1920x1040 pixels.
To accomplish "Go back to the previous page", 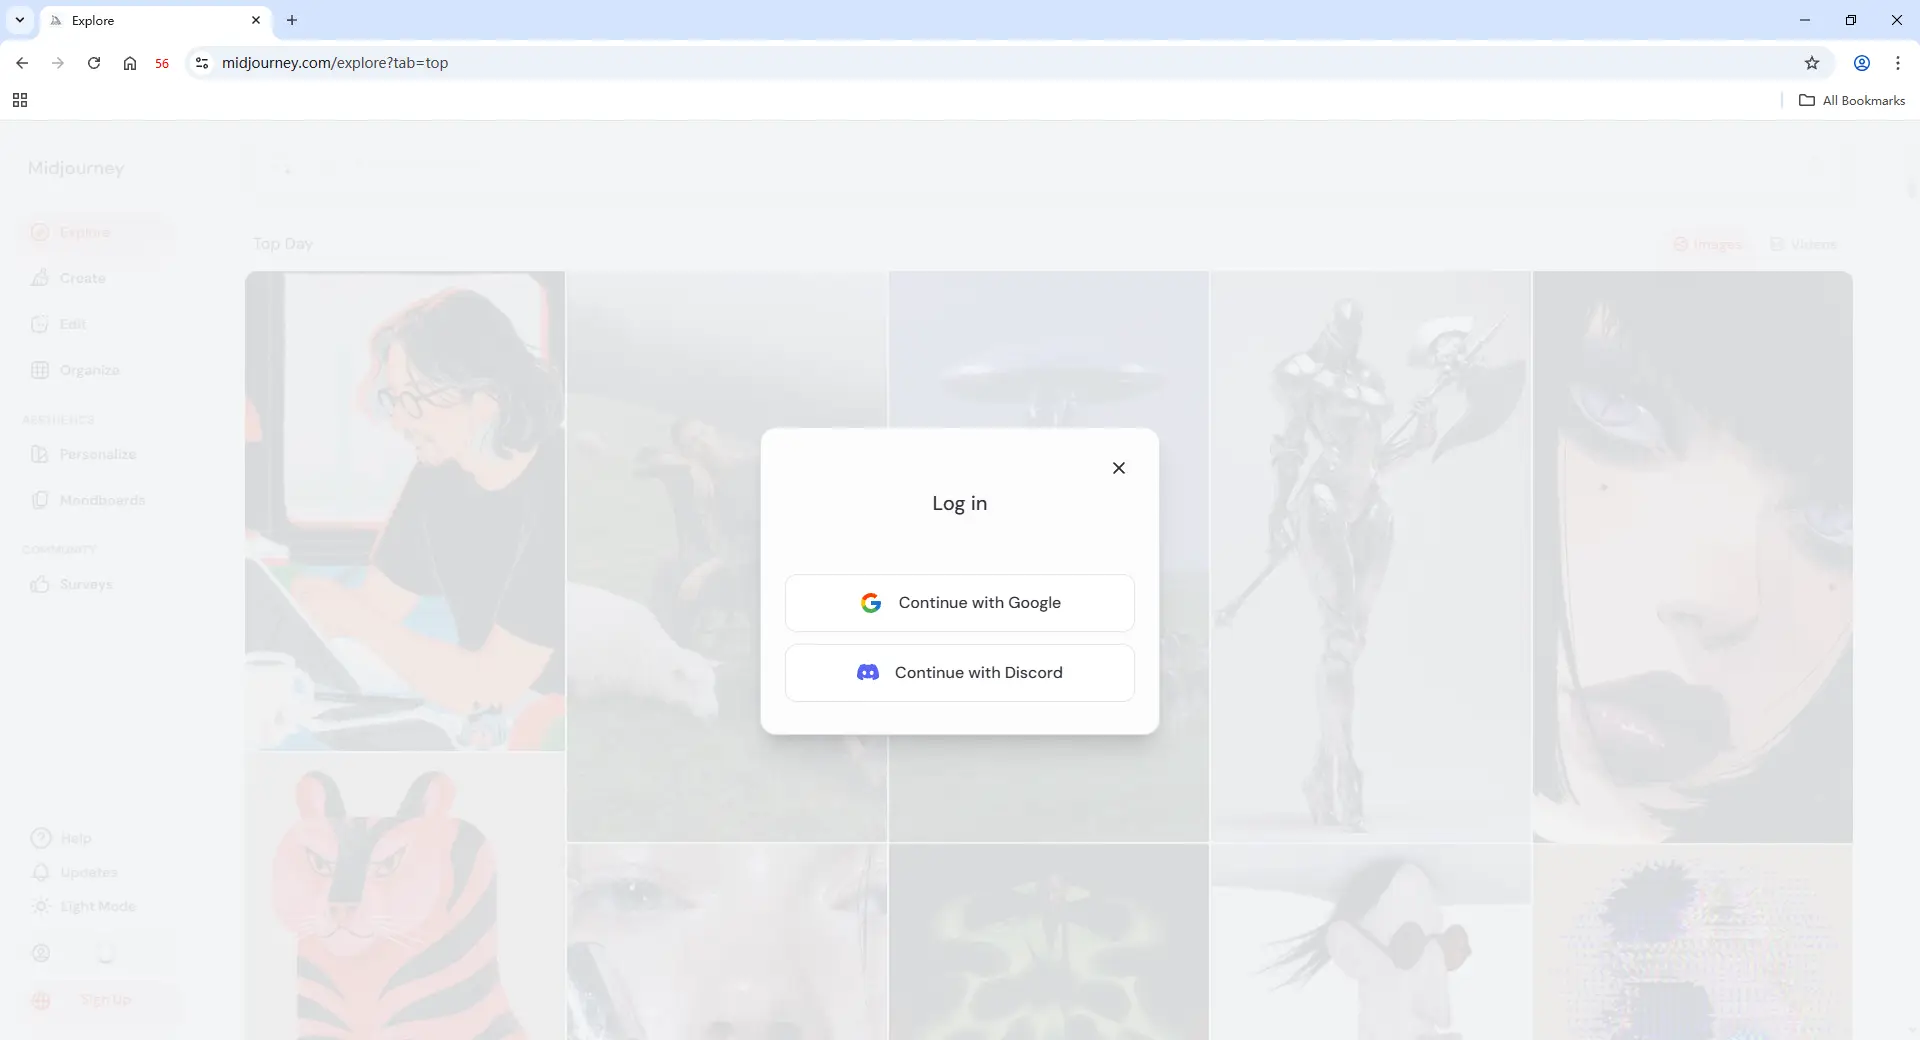I will click(x=22, y=63).
